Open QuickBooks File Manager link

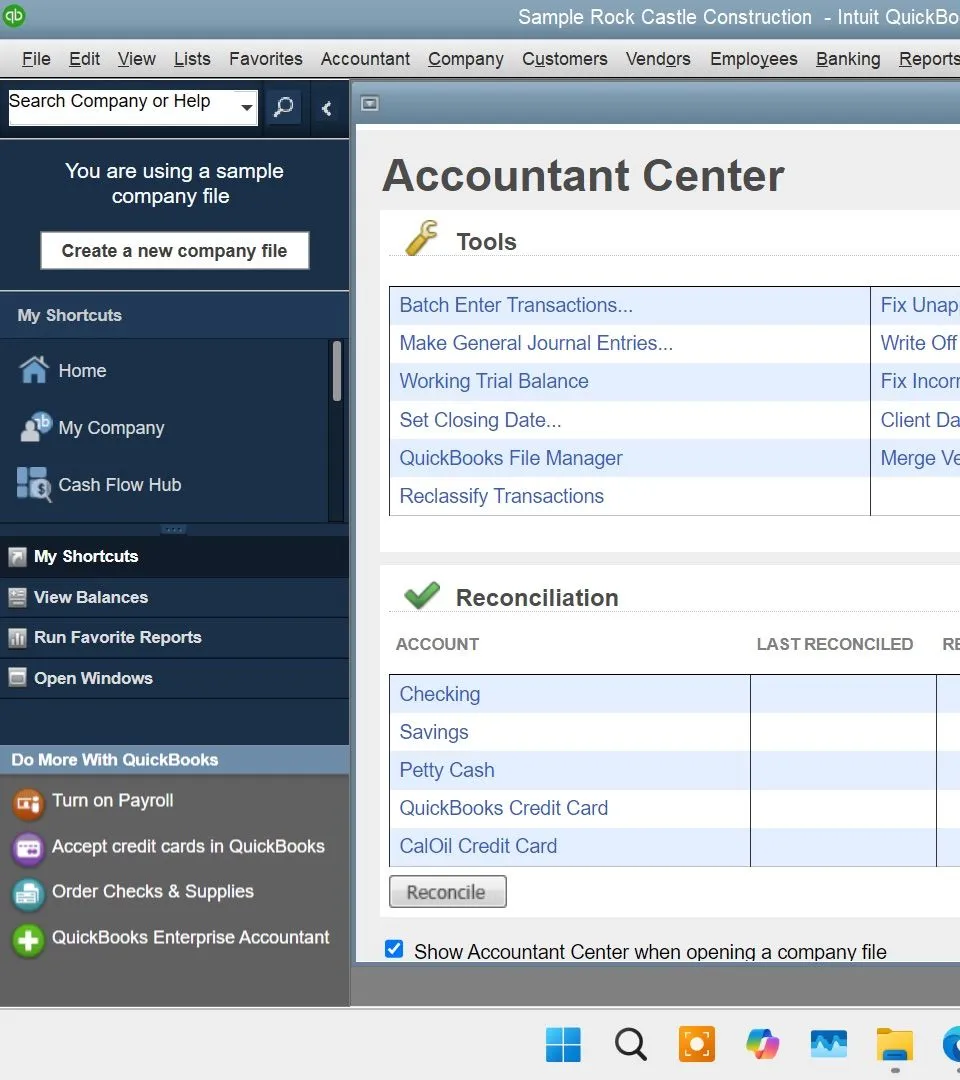pos(510,458)
